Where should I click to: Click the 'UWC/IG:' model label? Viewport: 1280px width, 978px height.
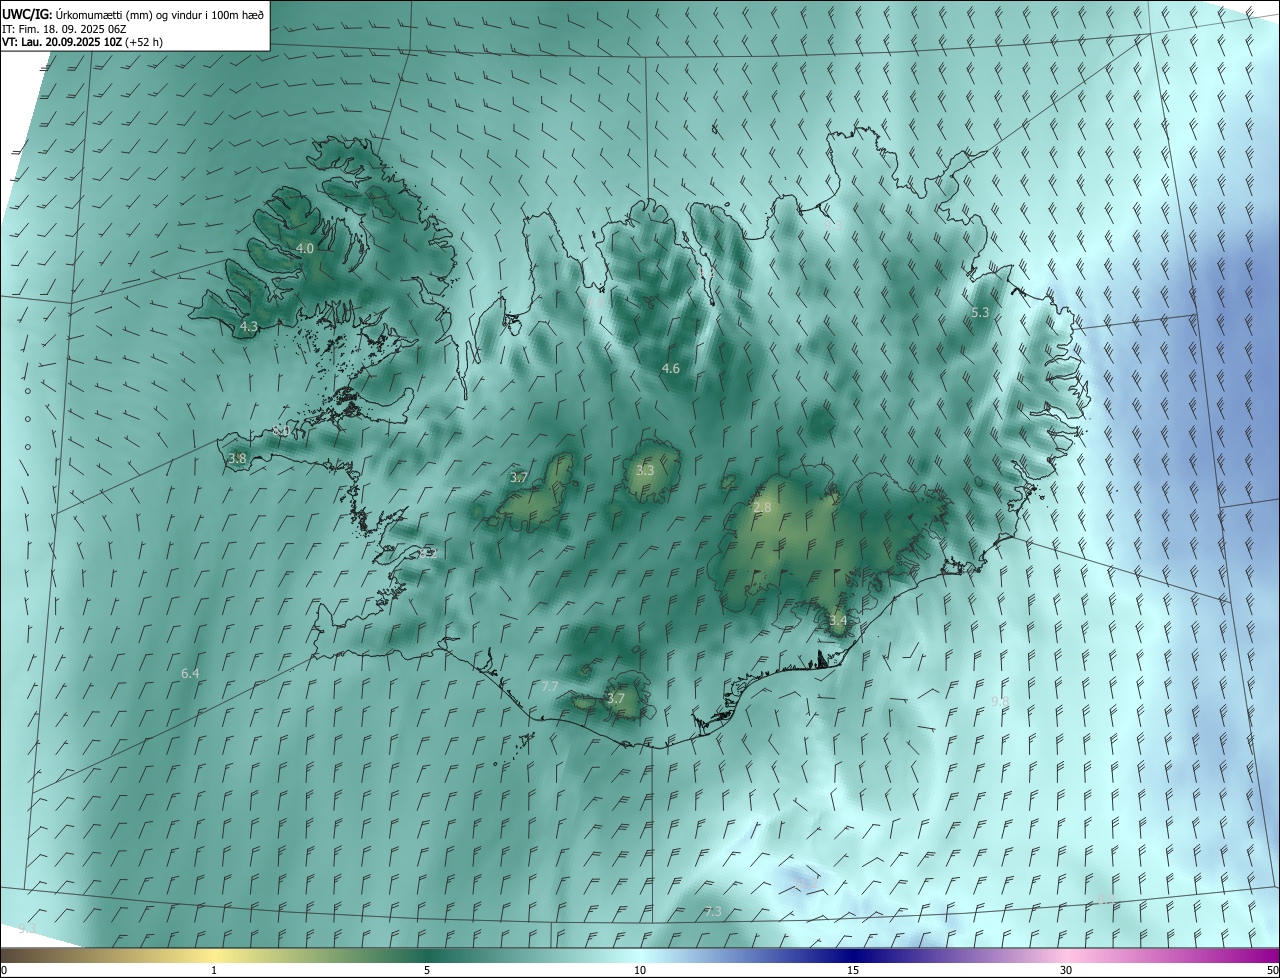[27, 14]
